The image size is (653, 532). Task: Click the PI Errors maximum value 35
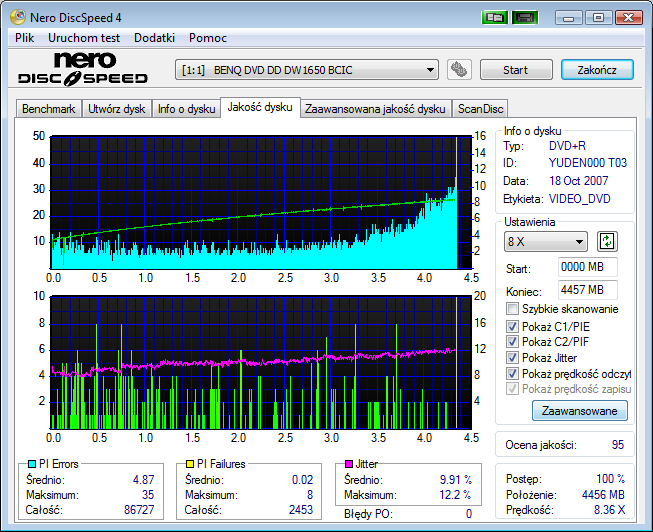[148, 495]
